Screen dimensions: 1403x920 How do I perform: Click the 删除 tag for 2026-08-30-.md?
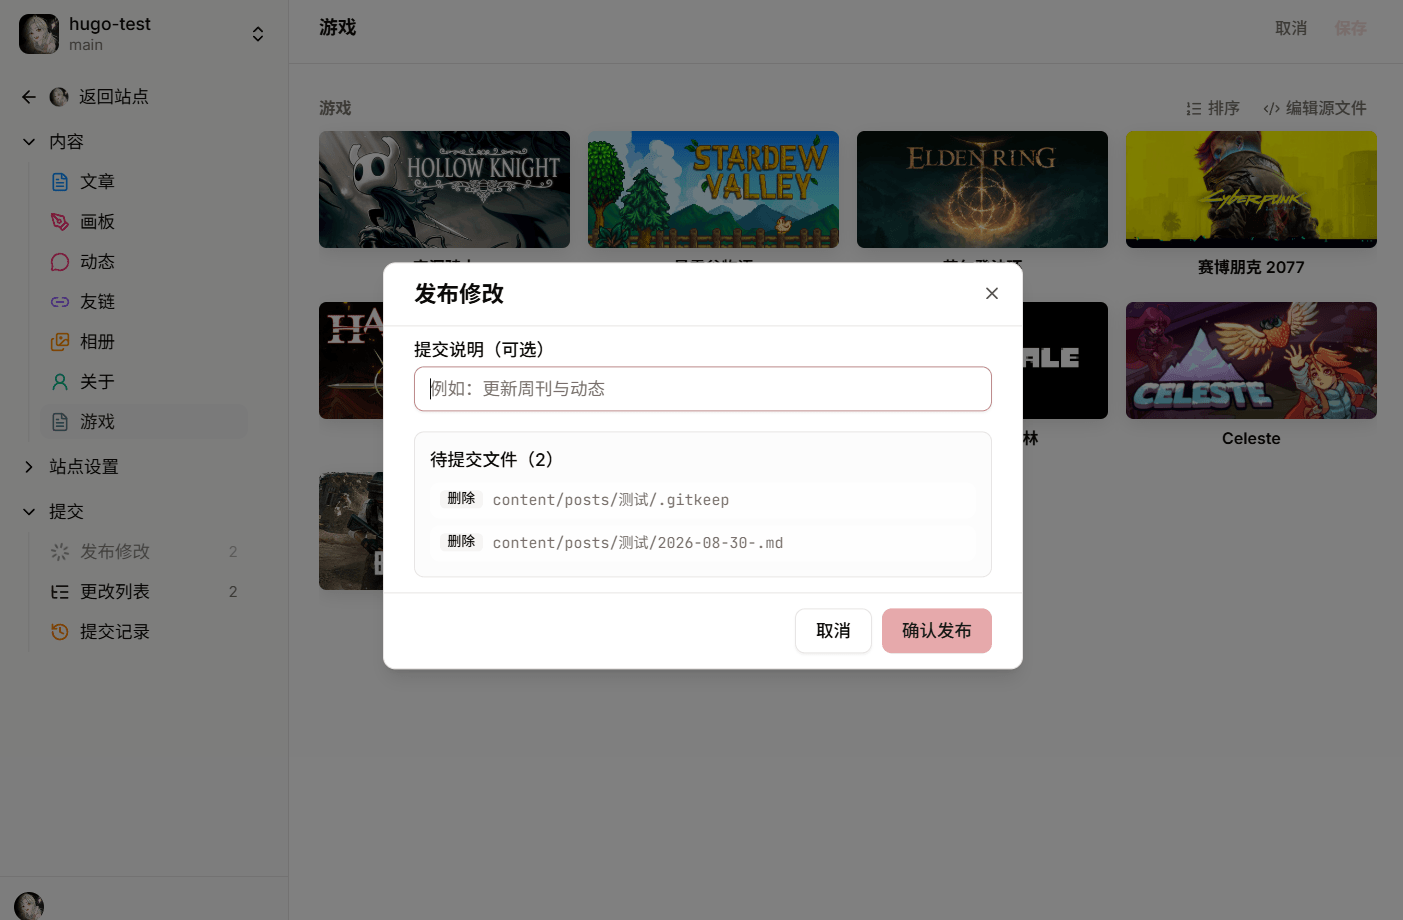coord(461,541)
